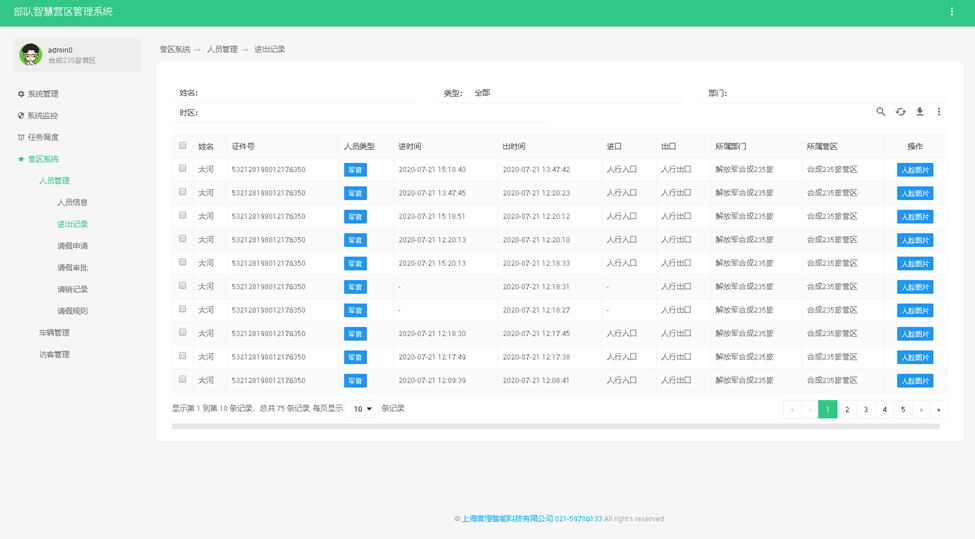
Task: Click the refresh icon above the table
Action: pos(900,112)
